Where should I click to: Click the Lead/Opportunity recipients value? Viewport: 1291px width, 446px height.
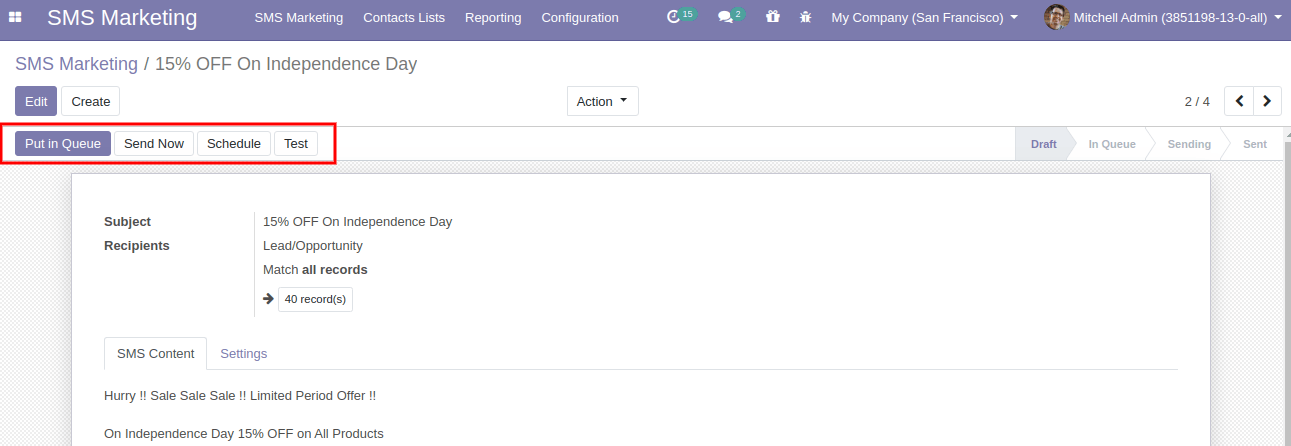[313, 245]
